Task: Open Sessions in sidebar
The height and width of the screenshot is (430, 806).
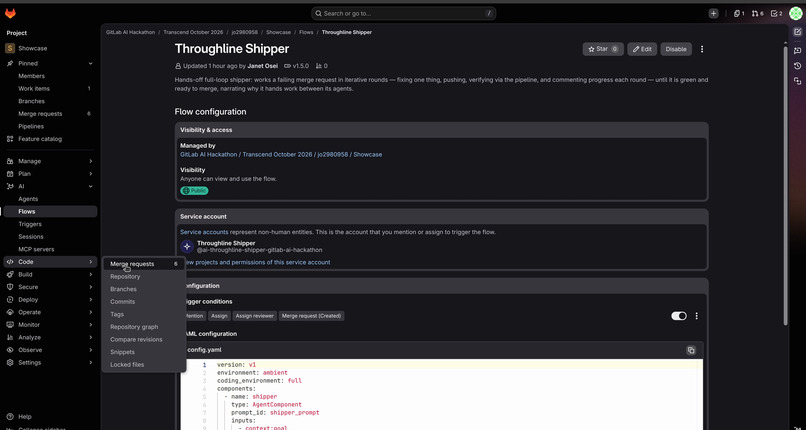Action: pyautogui.click(x=50, y=237)
